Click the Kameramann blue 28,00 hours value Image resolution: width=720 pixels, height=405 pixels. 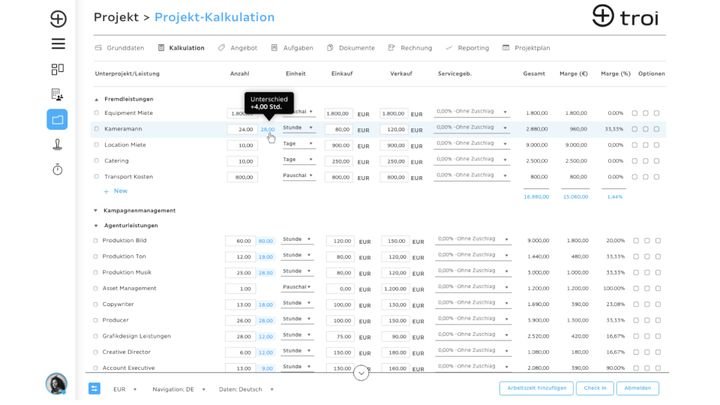[267, 129]
